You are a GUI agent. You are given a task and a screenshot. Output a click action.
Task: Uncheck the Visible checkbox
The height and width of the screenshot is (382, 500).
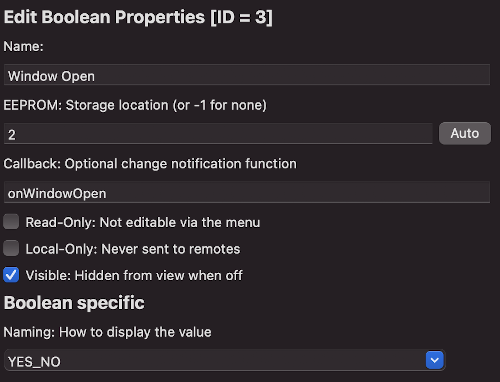tap(11, 275)
